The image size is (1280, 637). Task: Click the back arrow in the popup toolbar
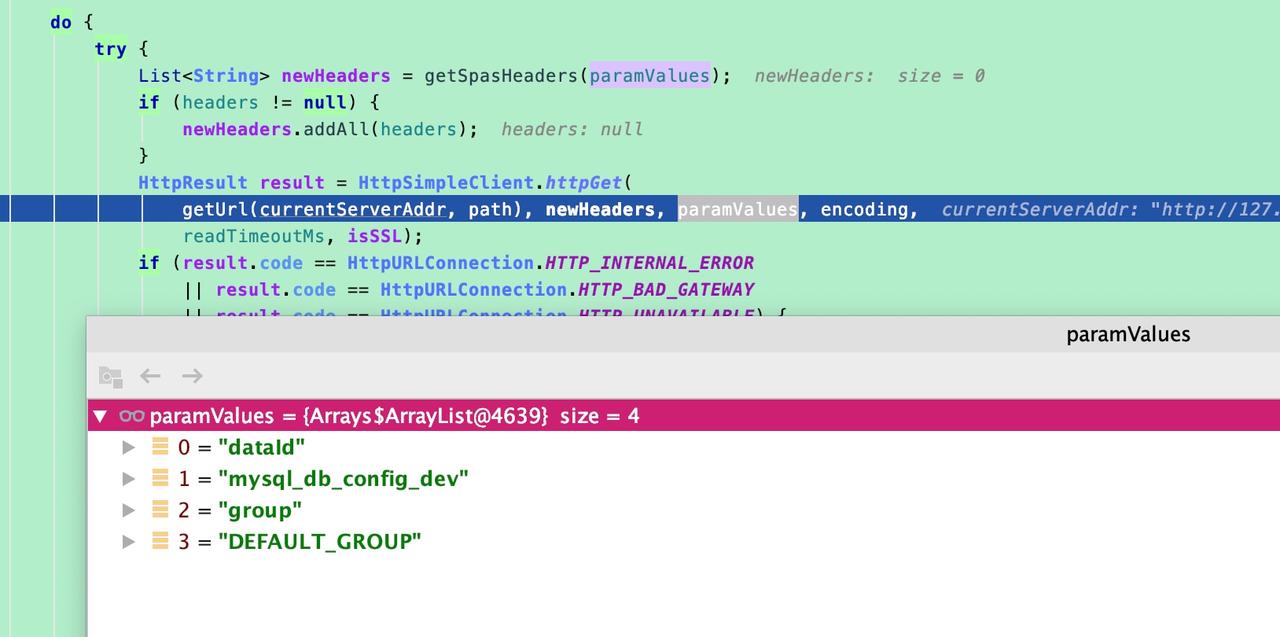point(150,376)
